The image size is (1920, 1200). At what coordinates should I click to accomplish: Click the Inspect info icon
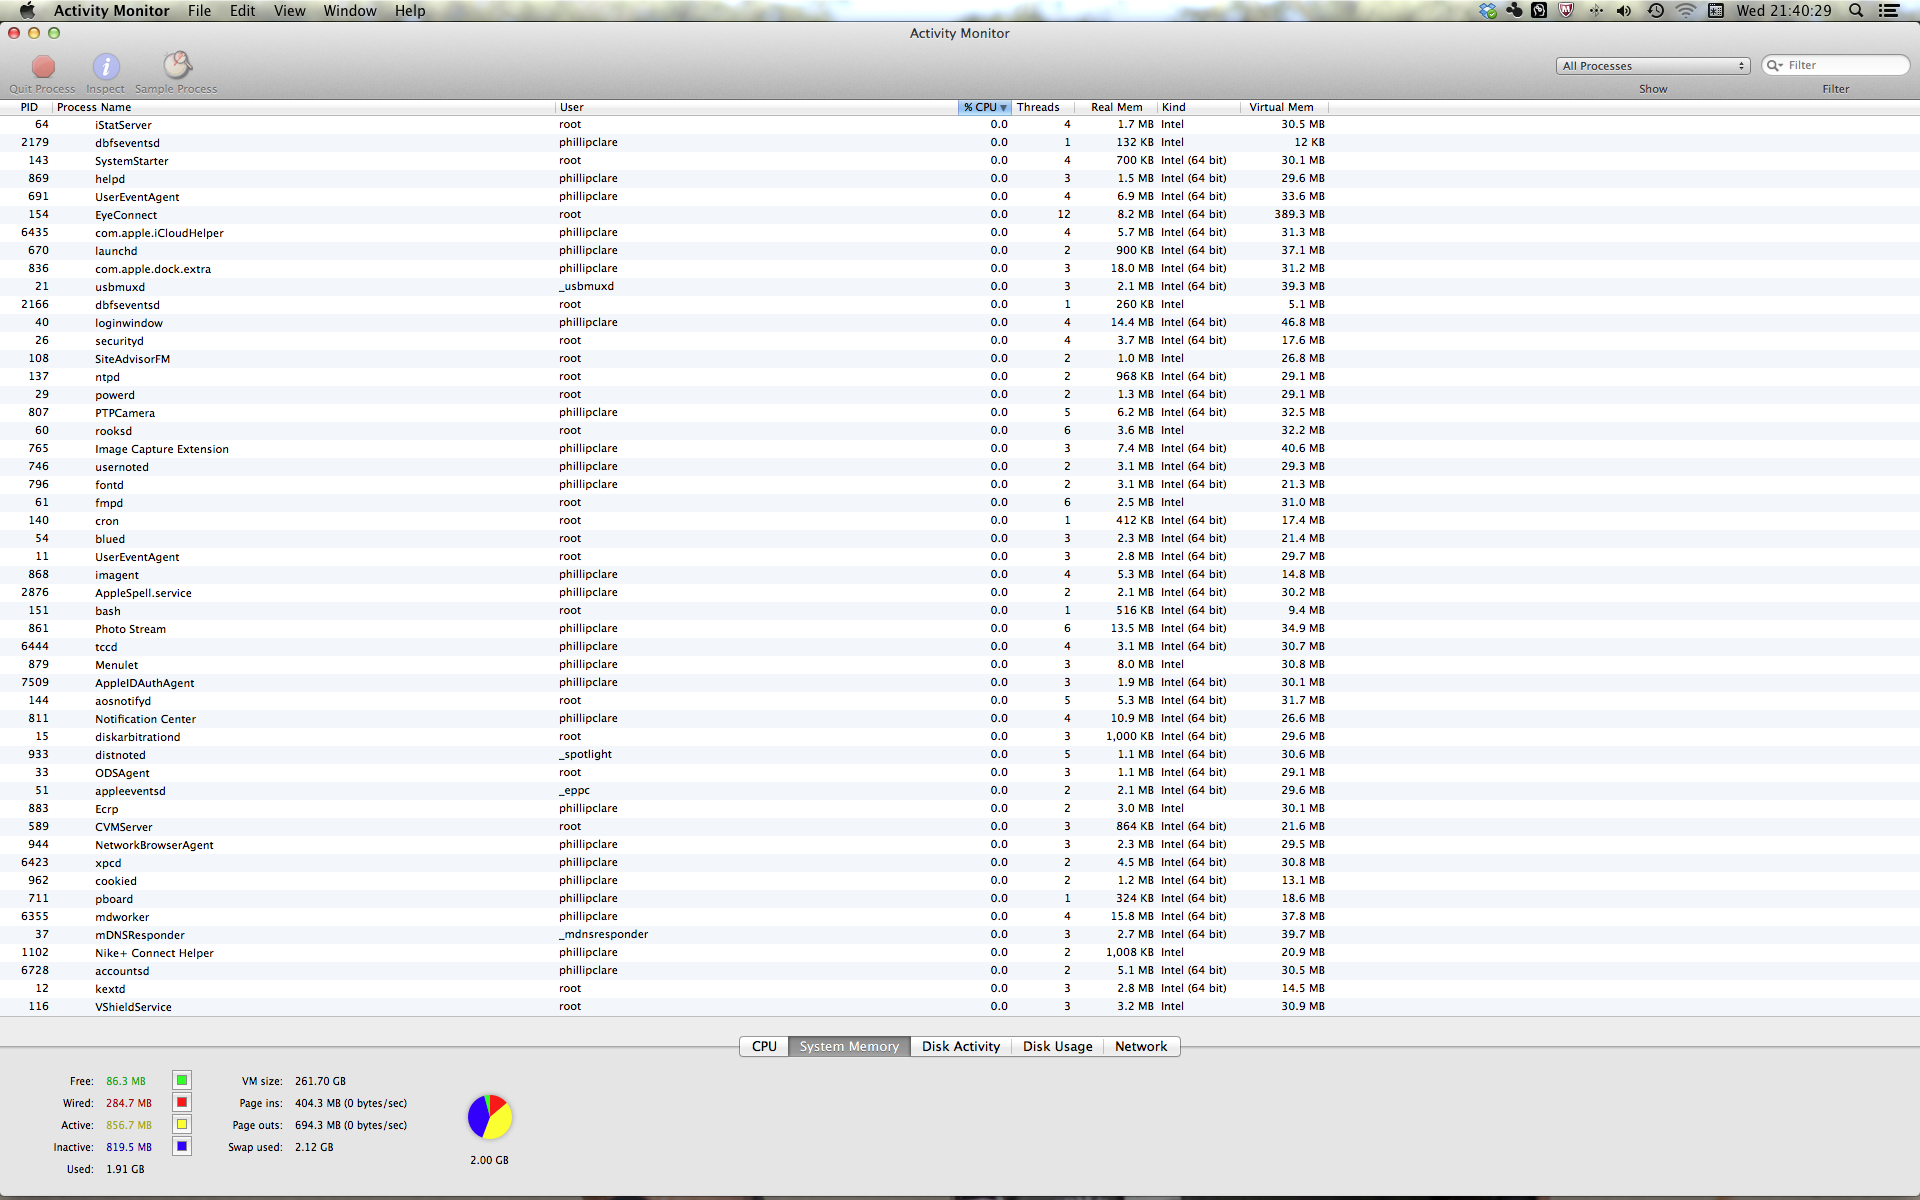pyautogui.click(x=106, y=67)
